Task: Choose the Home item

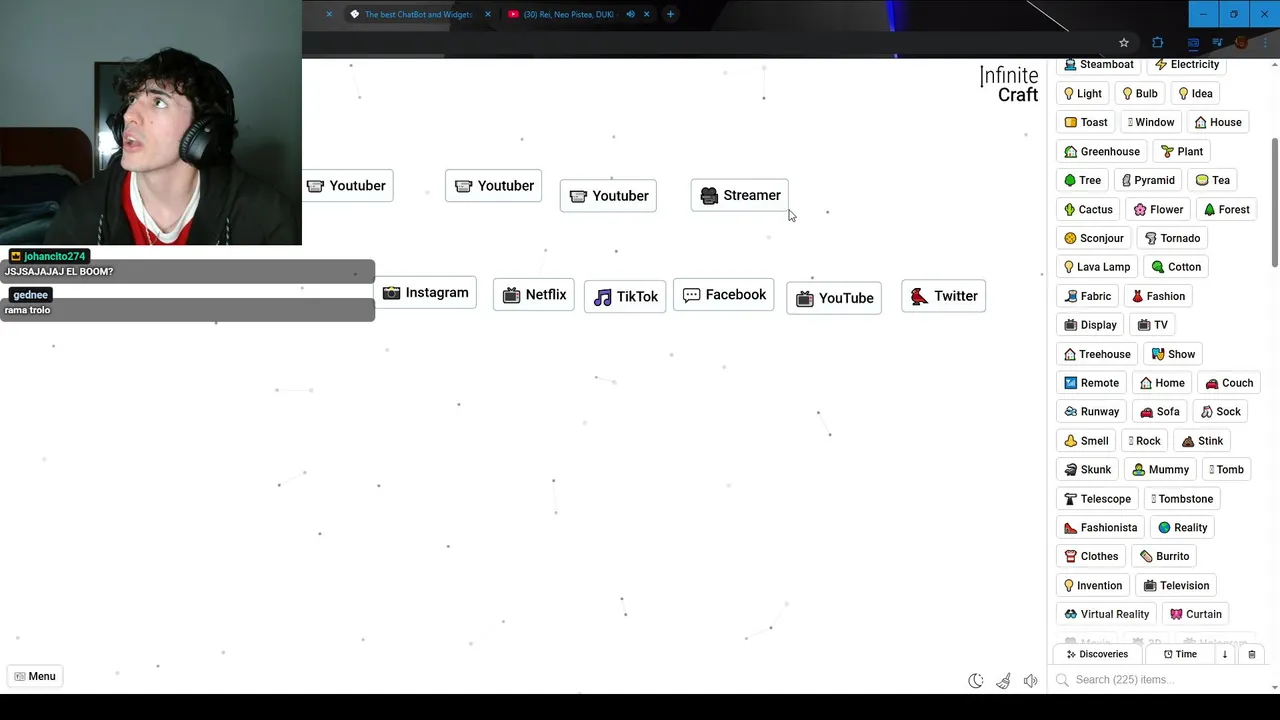Action: [1162, 383]
